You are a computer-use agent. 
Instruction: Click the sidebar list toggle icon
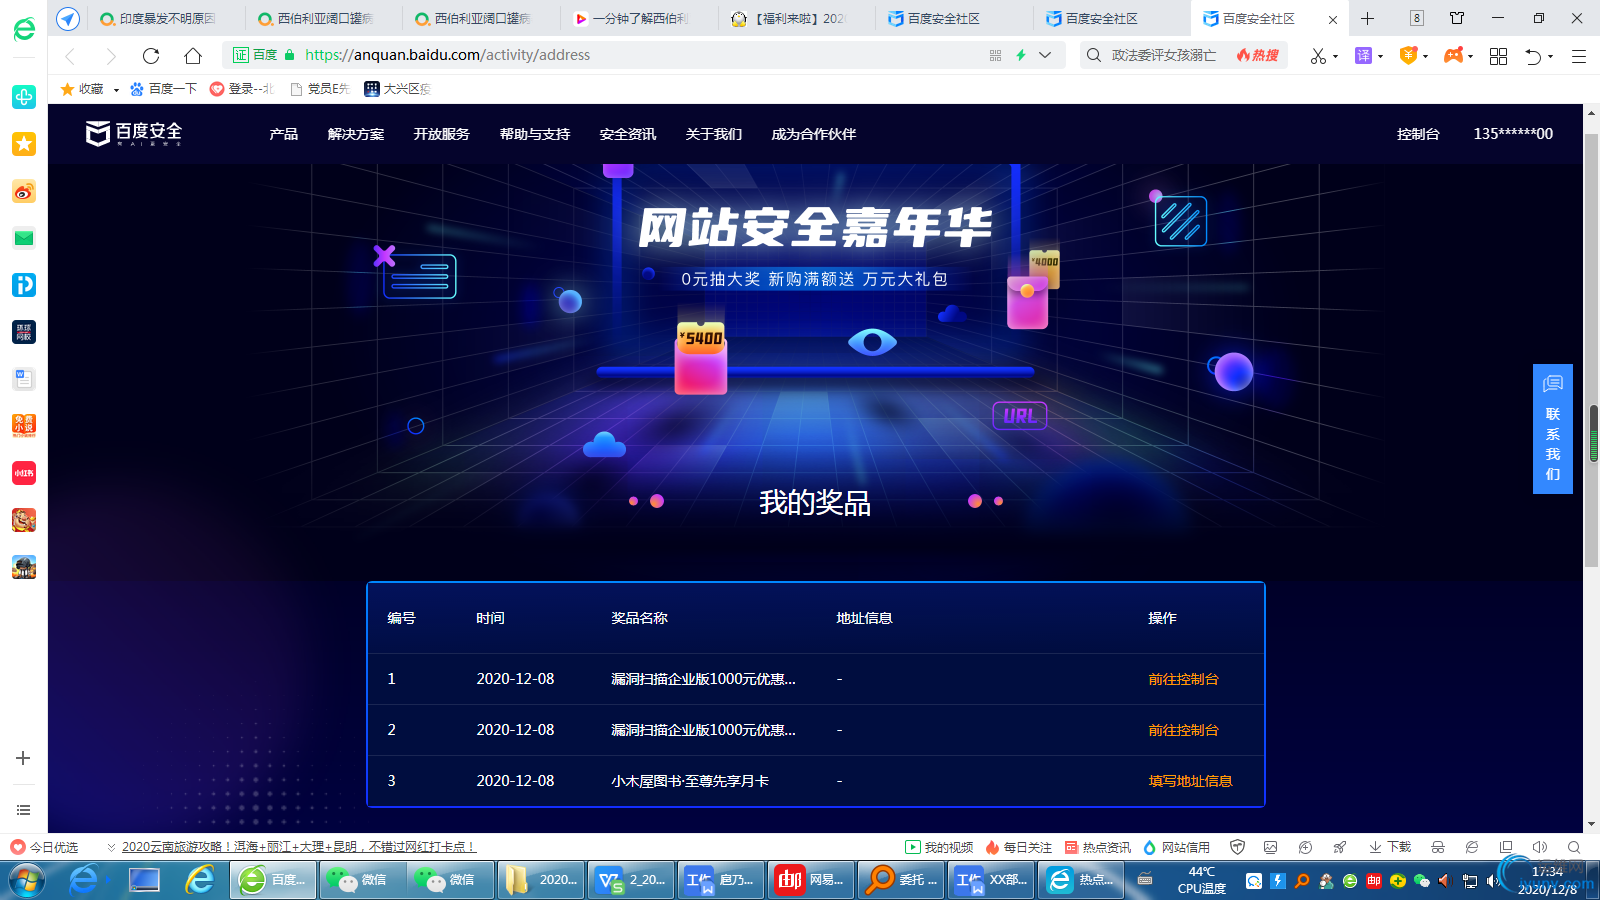[x=23, y=810]
